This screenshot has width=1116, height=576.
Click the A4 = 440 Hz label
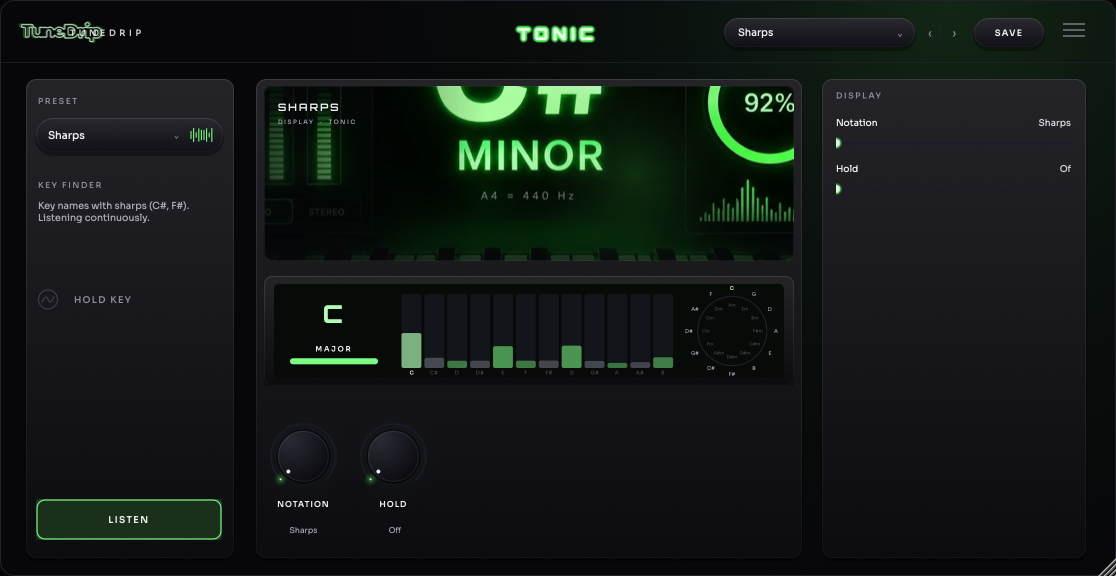point(527,196)
